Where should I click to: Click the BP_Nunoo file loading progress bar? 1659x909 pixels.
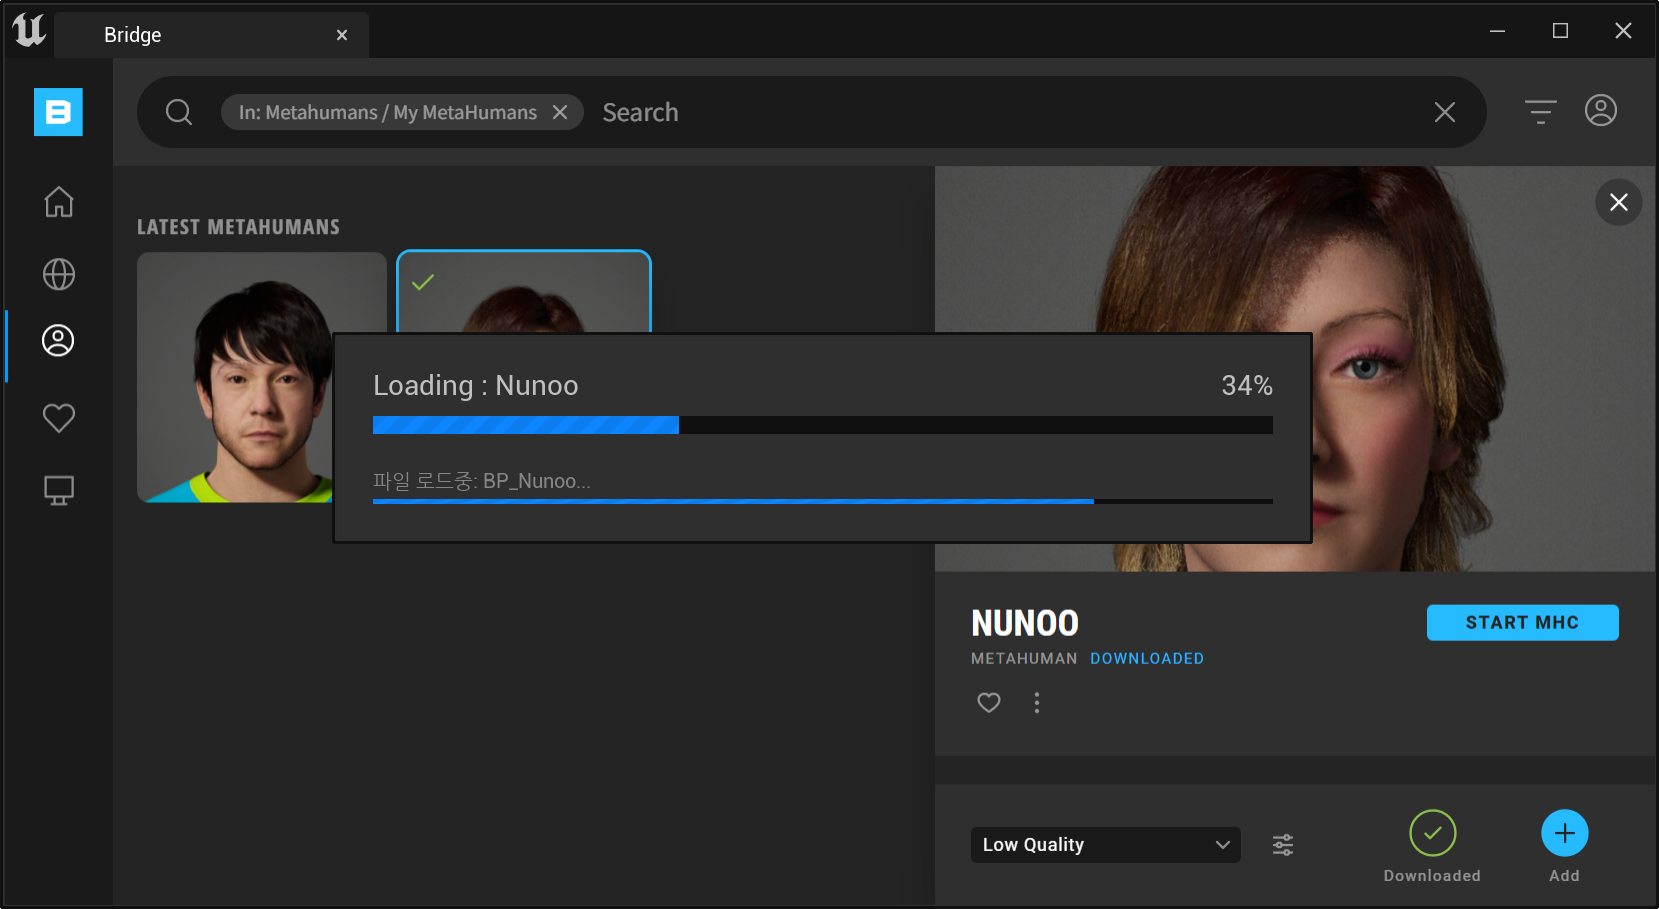pyautogui.click(x=823, y=501)
